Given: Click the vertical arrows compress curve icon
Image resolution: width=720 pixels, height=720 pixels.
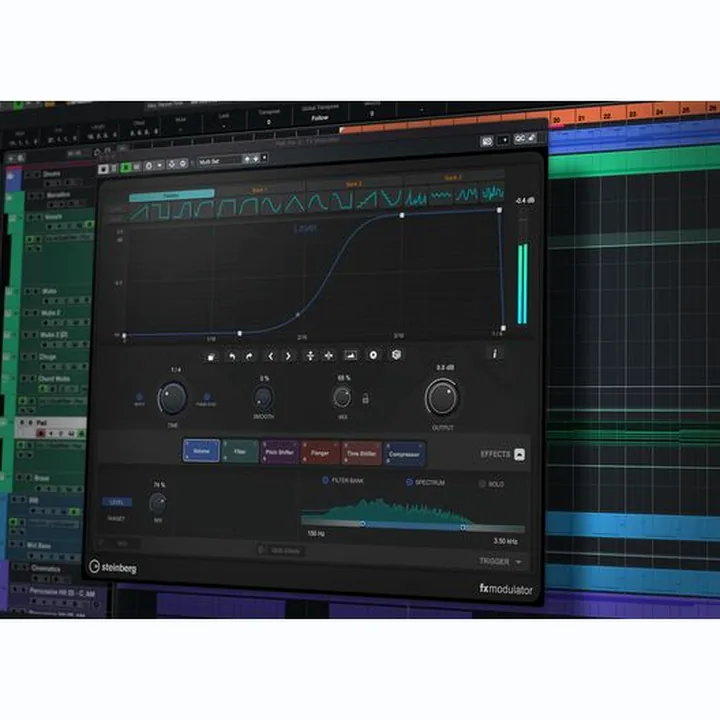Looking at the screenshot, I should (310, 356).
